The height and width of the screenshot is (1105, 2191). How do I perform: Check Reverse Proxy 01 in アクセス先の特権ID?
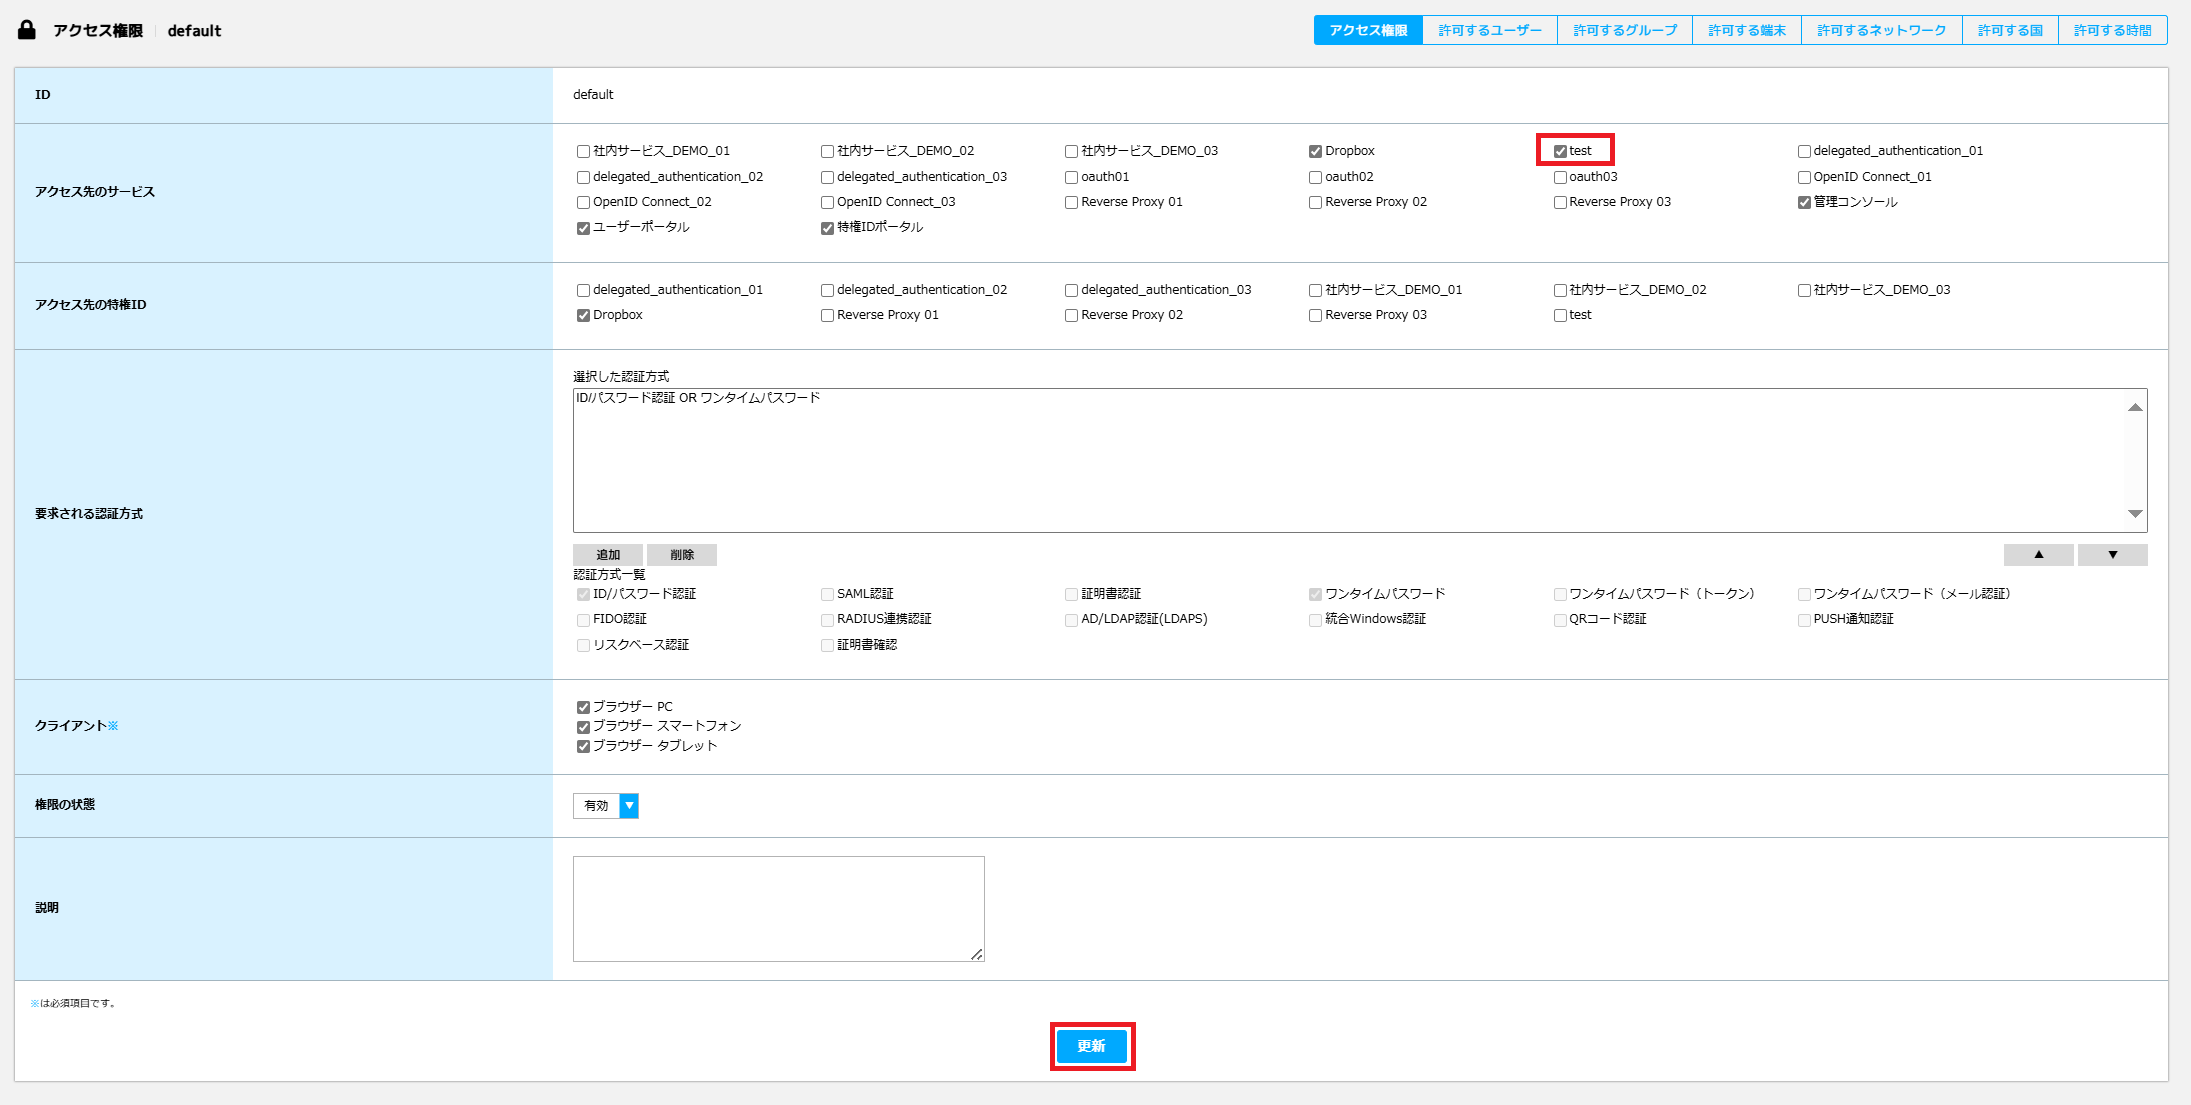827,315
